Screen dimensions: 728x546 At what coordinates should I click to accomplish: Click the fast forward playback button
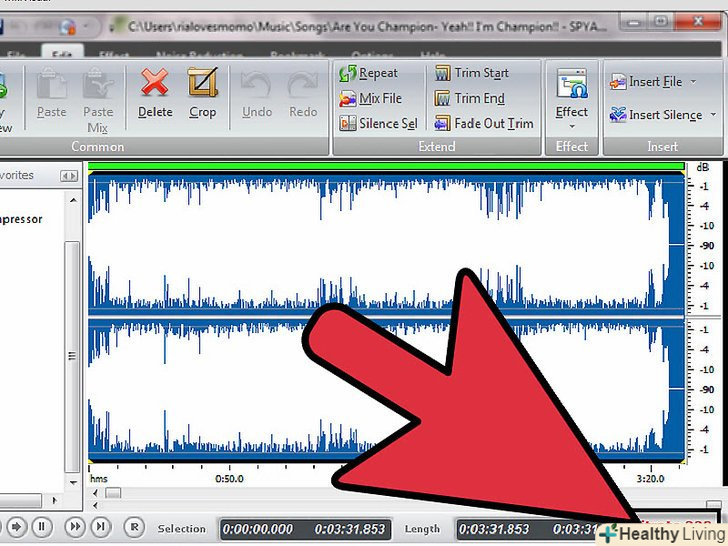tap(74, 526)
